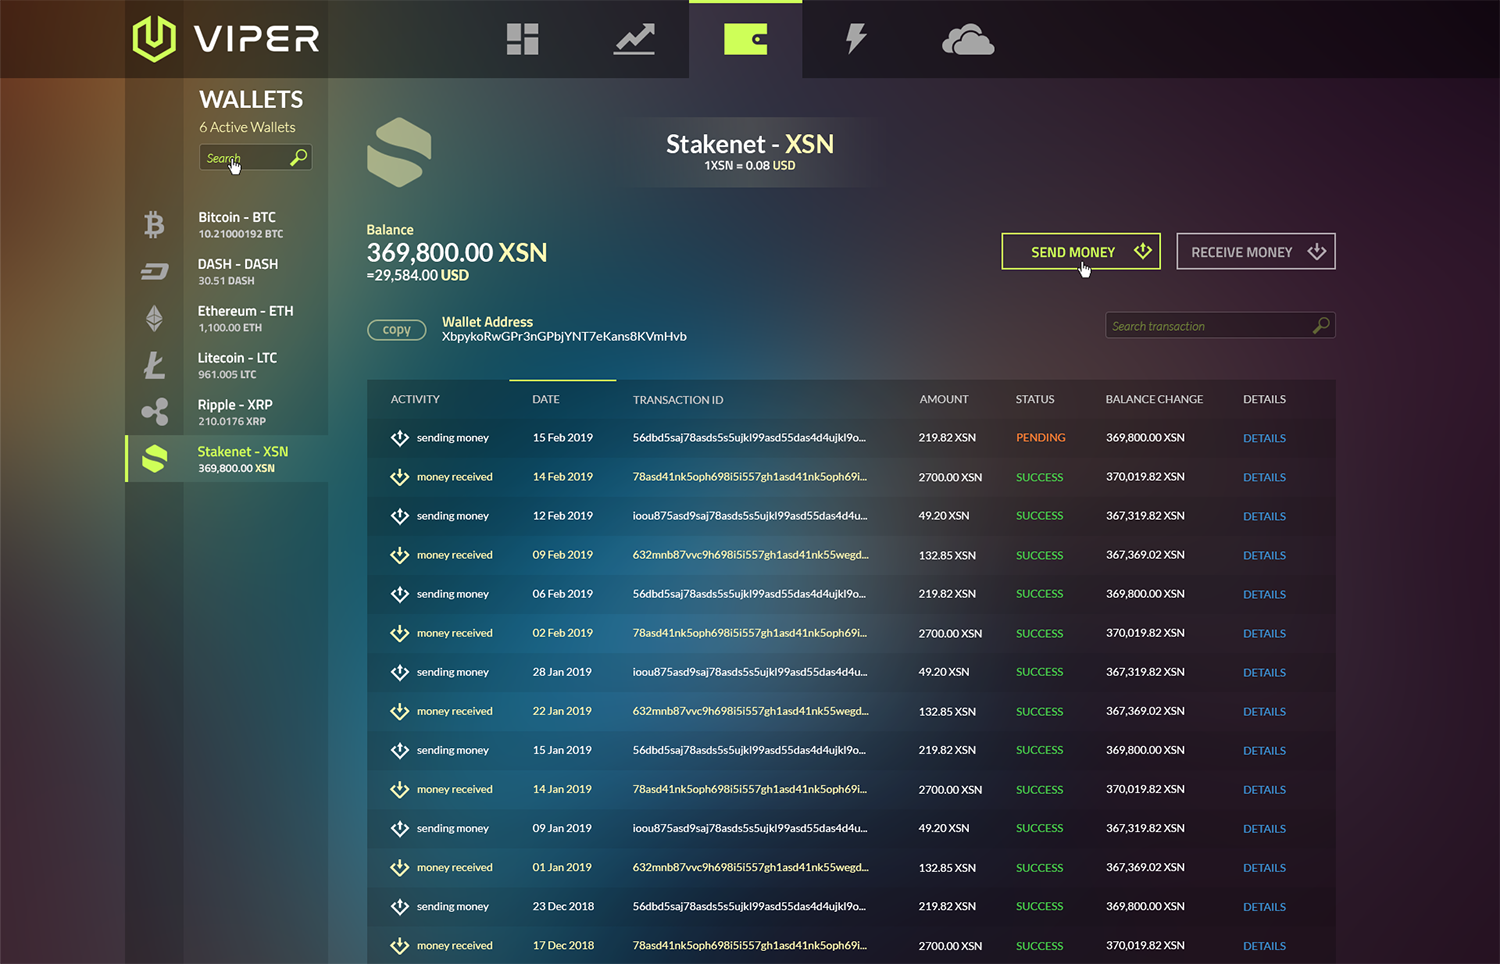Screen dimensions: 1500x964
Task: Click received icon for 14 Feb 2019 row
Action: click(400, 477)
